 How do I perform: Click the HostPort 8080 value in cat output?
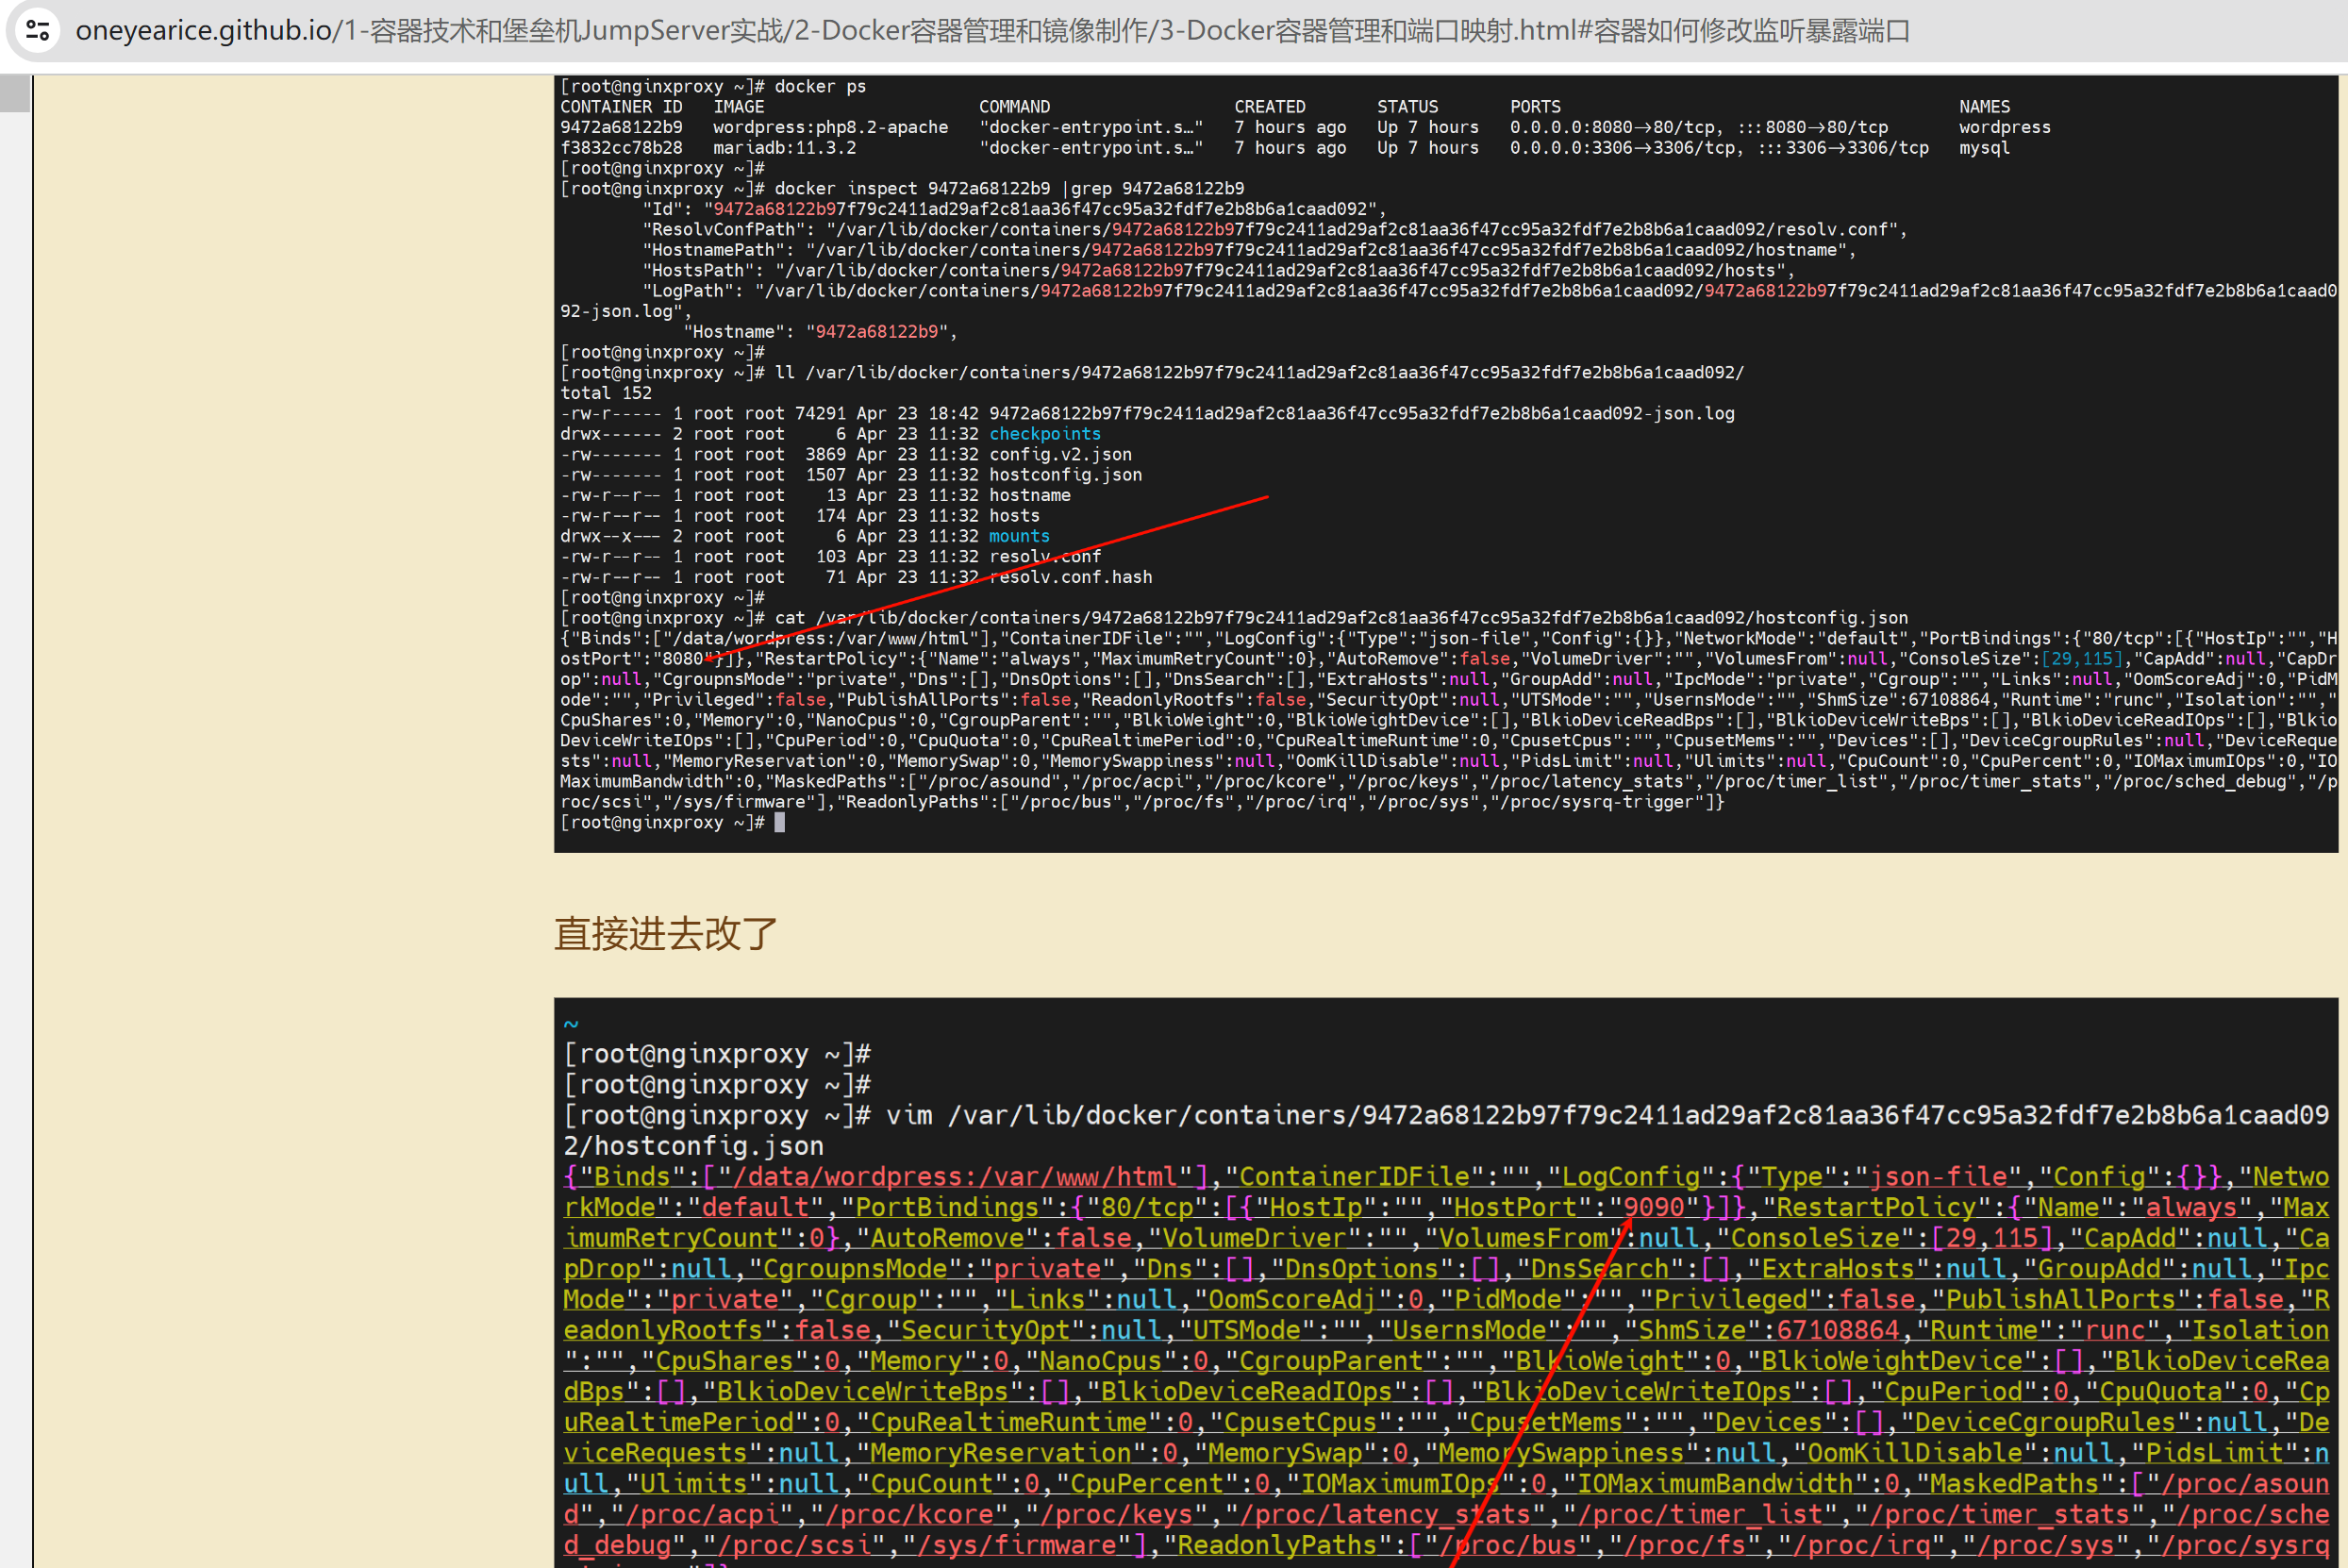tap(682, 659)
